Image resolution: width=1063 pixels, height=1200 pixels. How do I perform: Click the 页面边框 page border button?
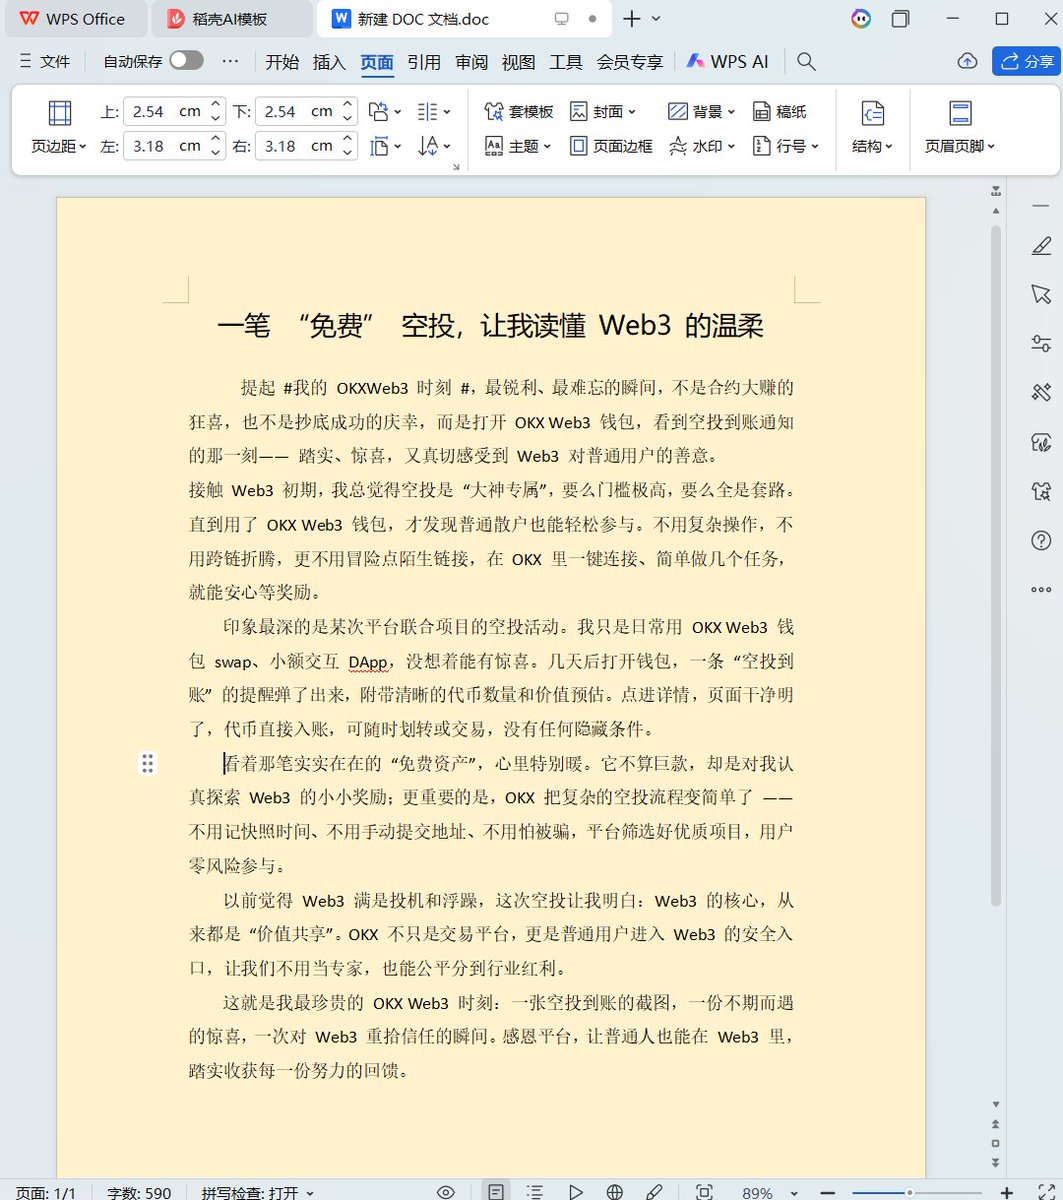point(611,146)
